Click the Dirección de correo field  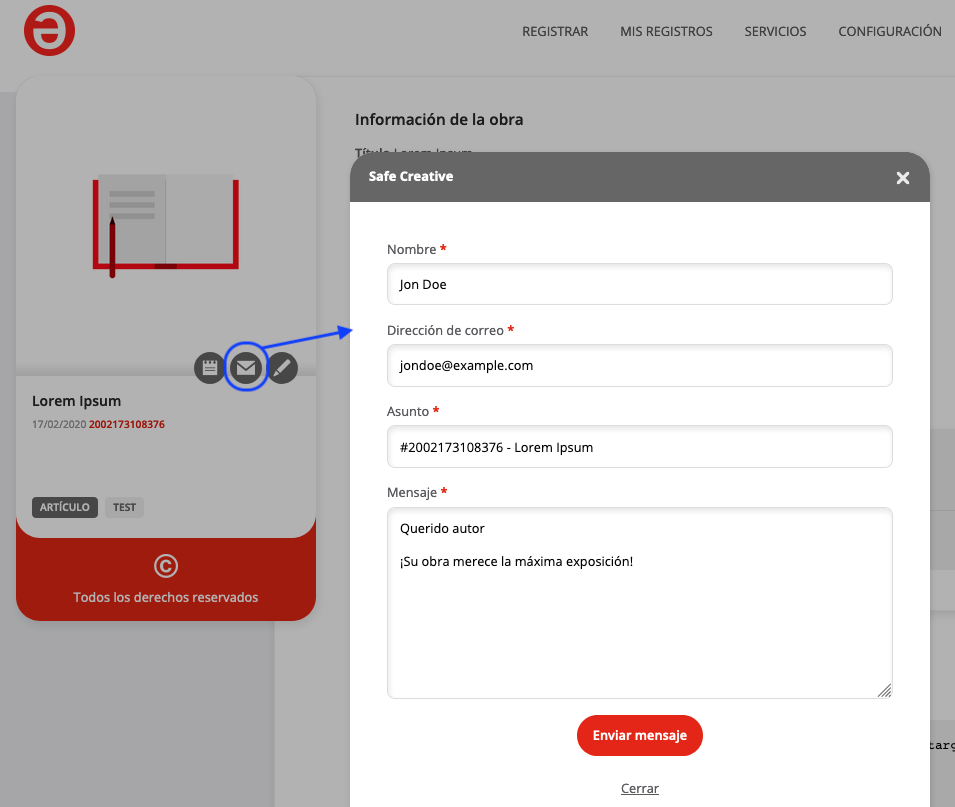pyautogui.click(x=639, y=366)
